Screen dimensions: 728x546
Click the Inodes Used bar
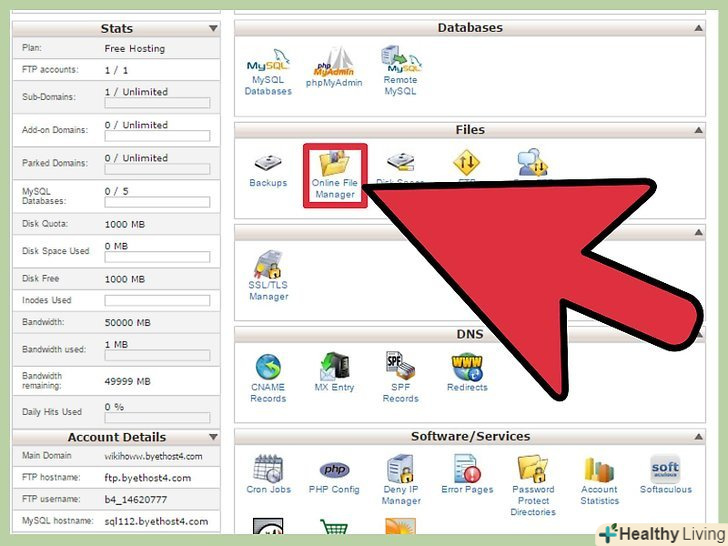(157, 301)
